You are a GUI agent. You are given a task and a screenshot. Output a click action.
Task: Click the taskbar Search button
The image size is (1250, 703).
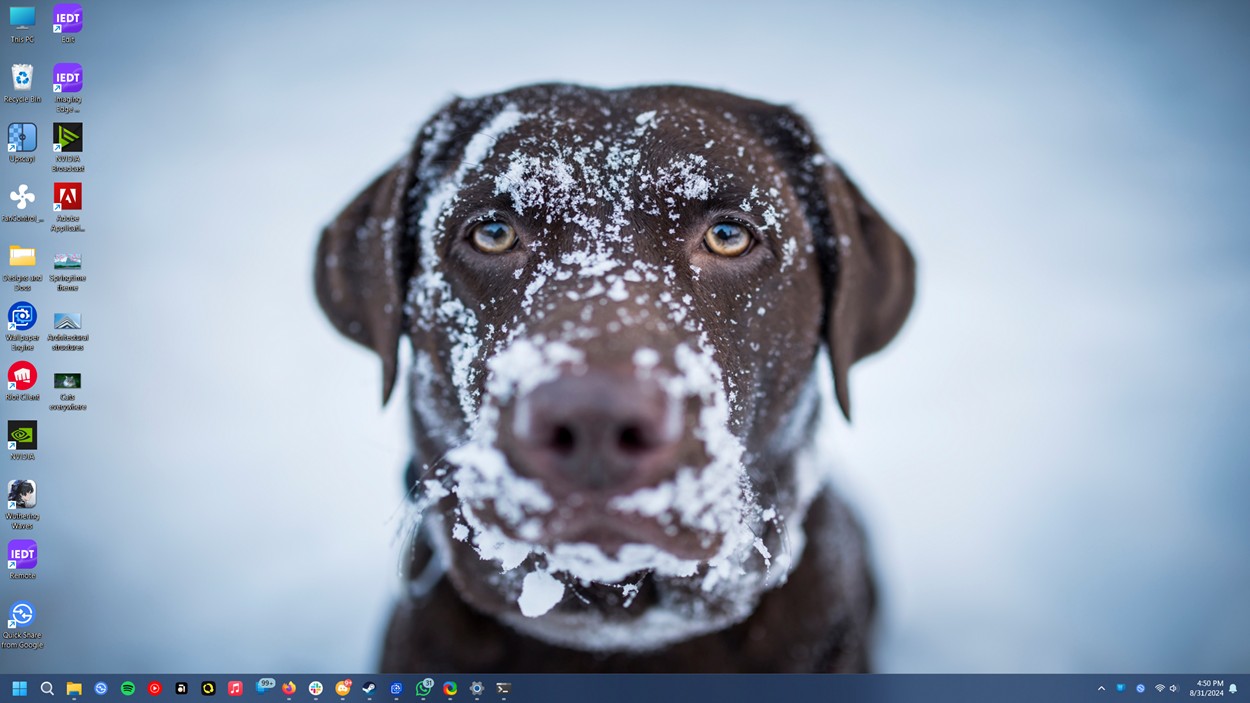pyautogui.click(x=47, y=688)
